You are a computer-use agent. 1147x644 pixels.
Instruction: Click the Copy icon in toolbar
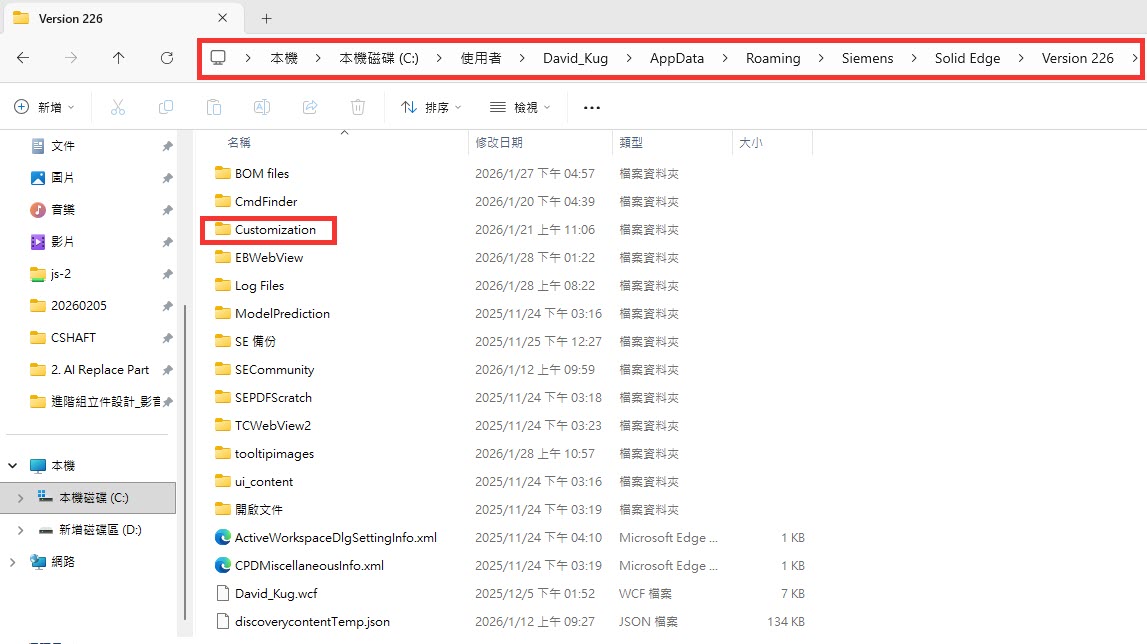tap(166, 107)
